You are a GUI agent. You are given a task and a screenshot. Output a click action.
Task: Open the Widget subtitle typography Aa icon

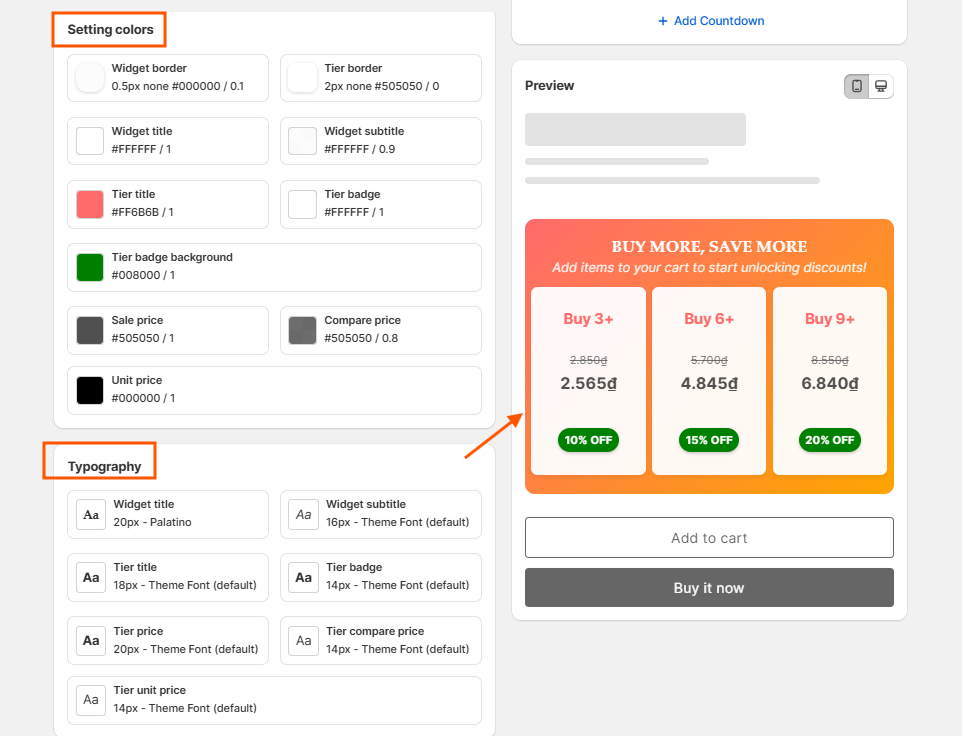tap(303, 514)
